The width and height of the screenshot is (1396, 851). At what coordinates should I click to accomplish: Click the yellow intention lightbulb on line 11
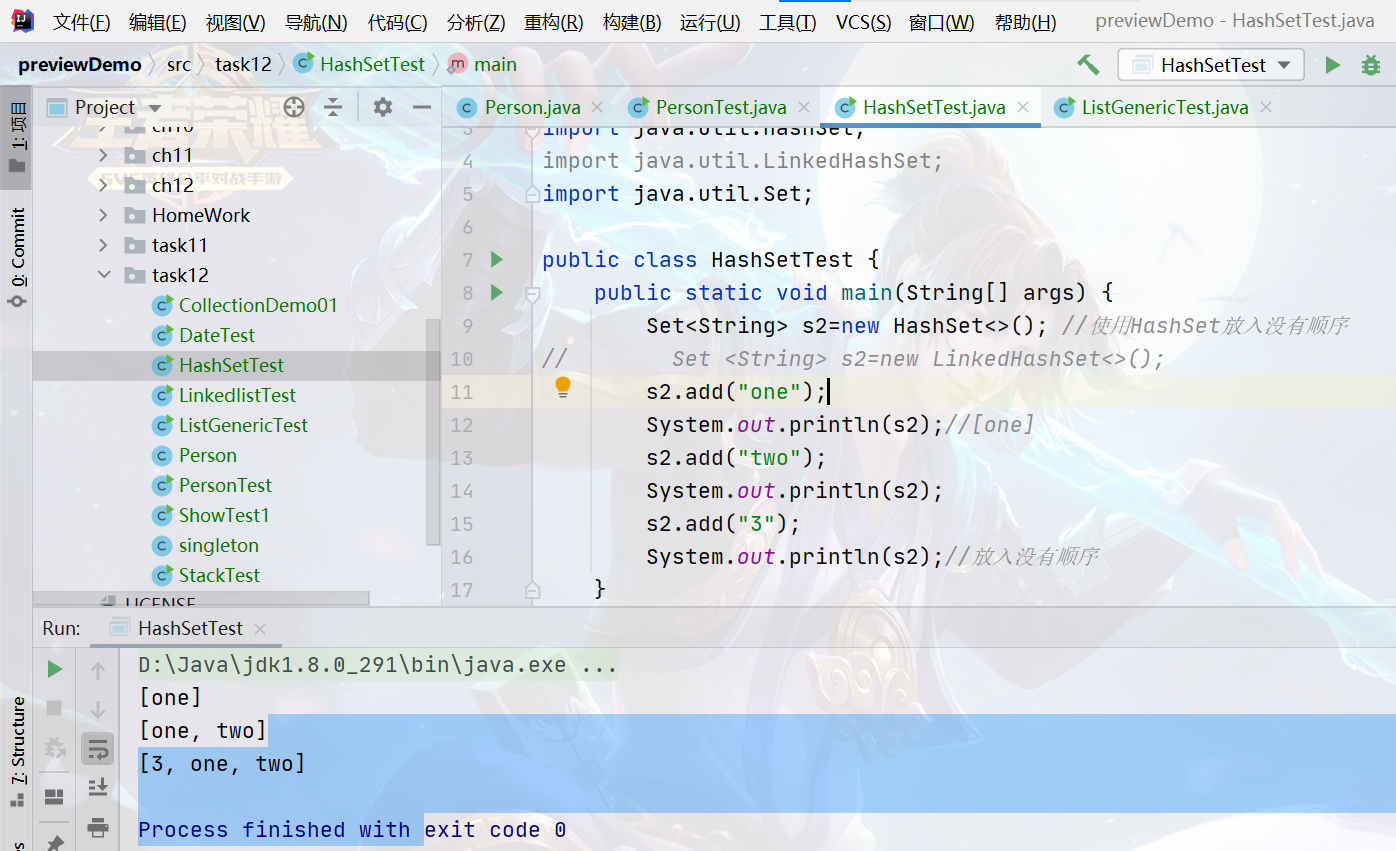563,388
